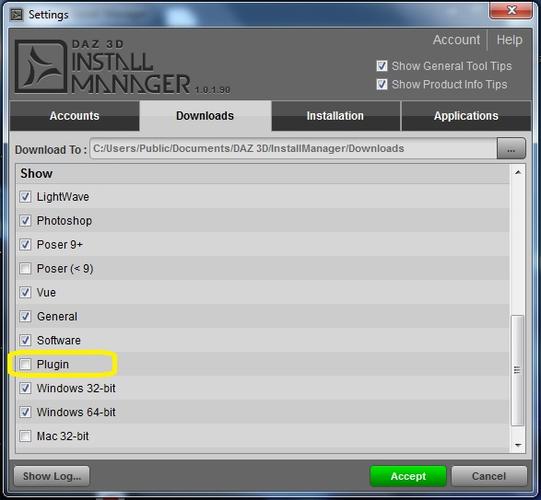
Task: Click the green Accept button
Action: pos(408,476)
